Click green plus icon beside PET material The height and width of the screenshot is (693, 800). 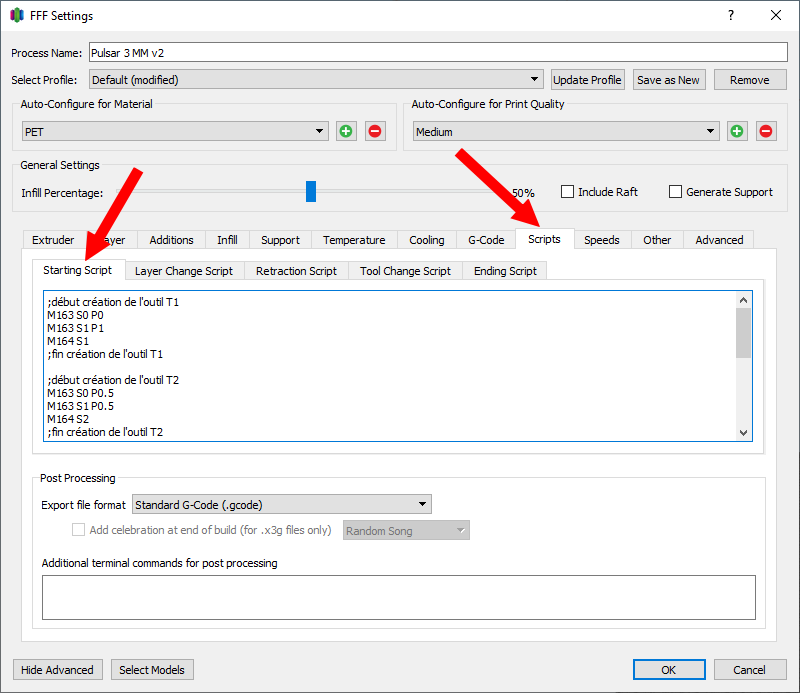(x=346, y=131)
